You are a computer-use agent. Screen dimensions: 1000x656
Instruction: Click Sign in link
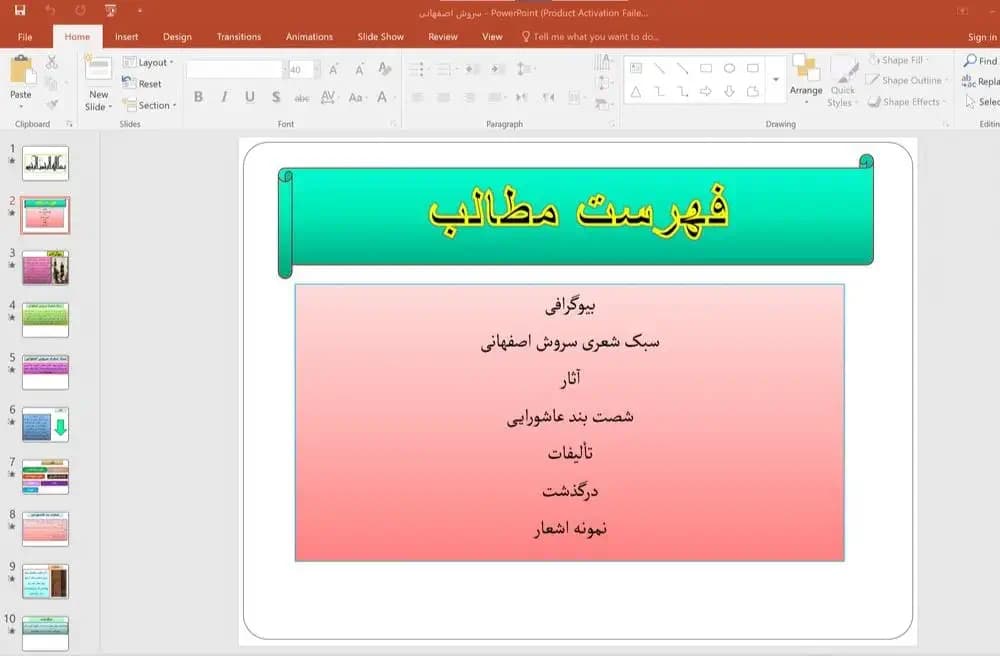pyautogui.click(x=982, y=37)
